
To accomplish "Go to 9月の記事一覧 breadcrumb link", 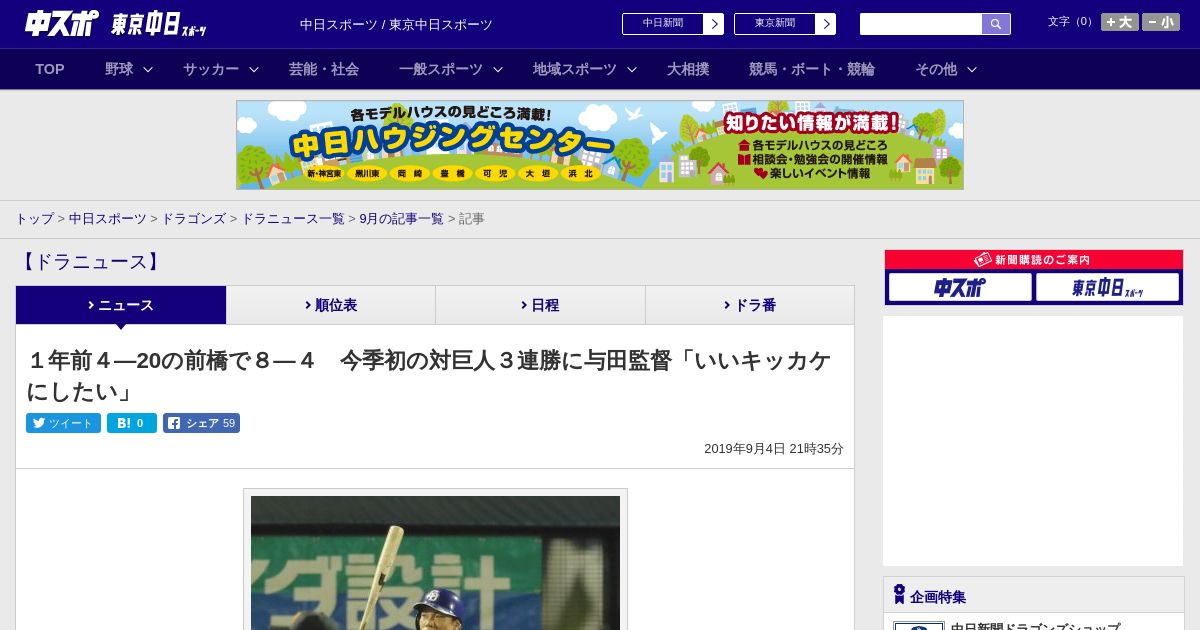I will [402, 219].
